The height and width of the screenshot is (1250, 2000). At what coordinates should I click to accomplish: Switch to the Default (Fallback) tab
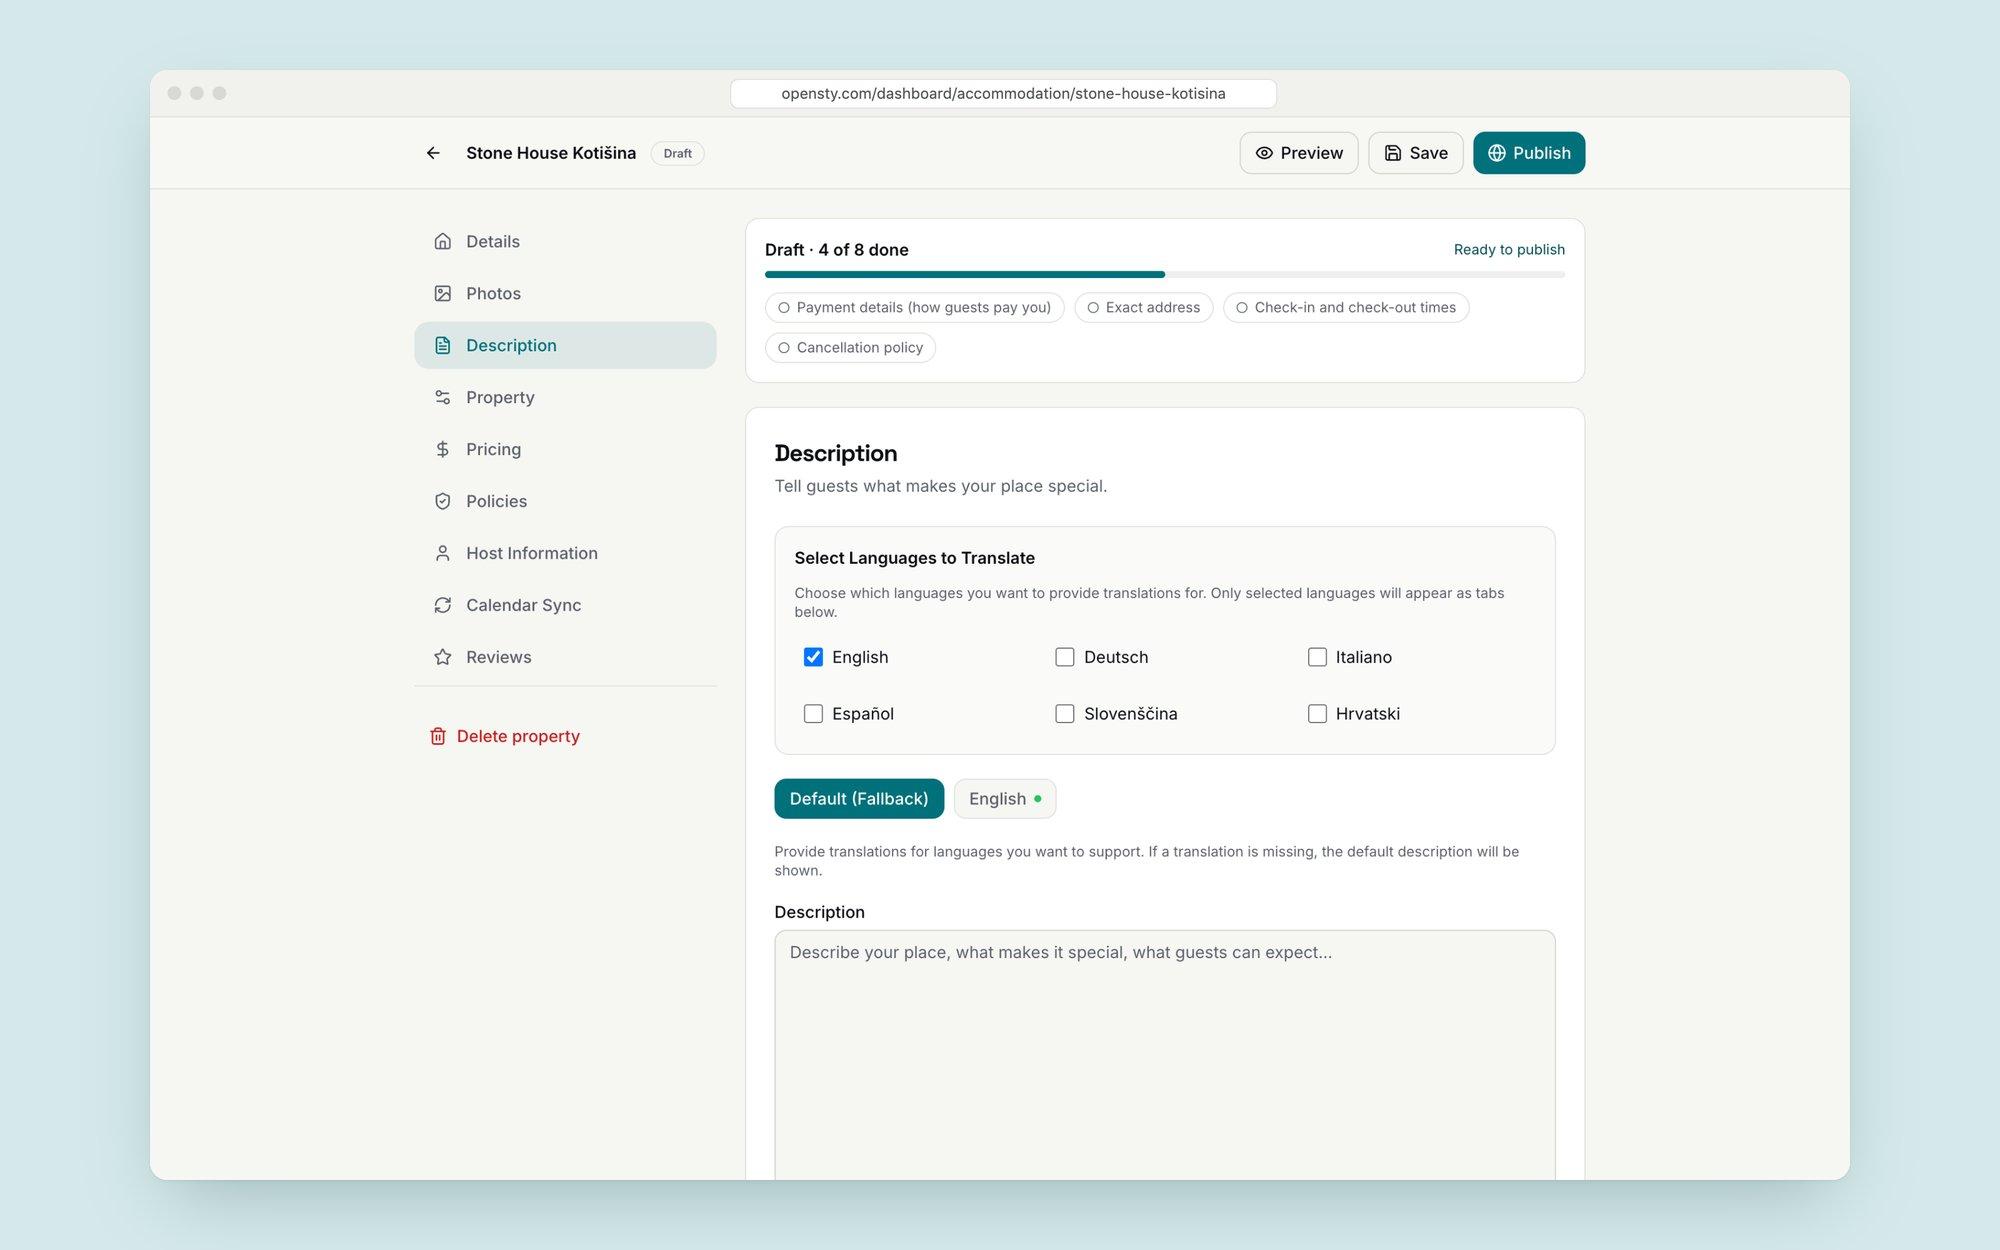[859, 799]
